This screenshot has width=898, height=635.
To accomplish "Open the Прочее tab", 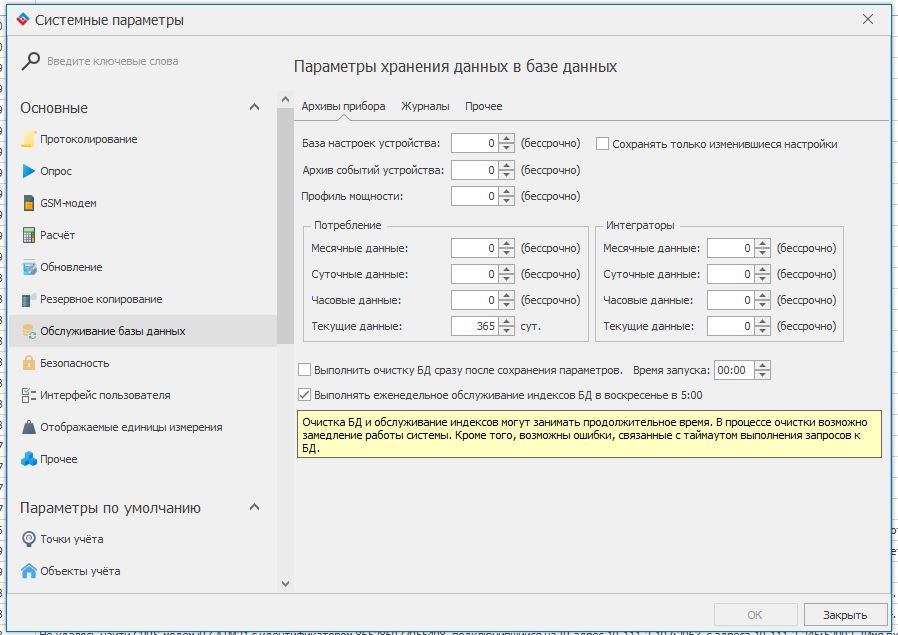I will click(483, 106).
